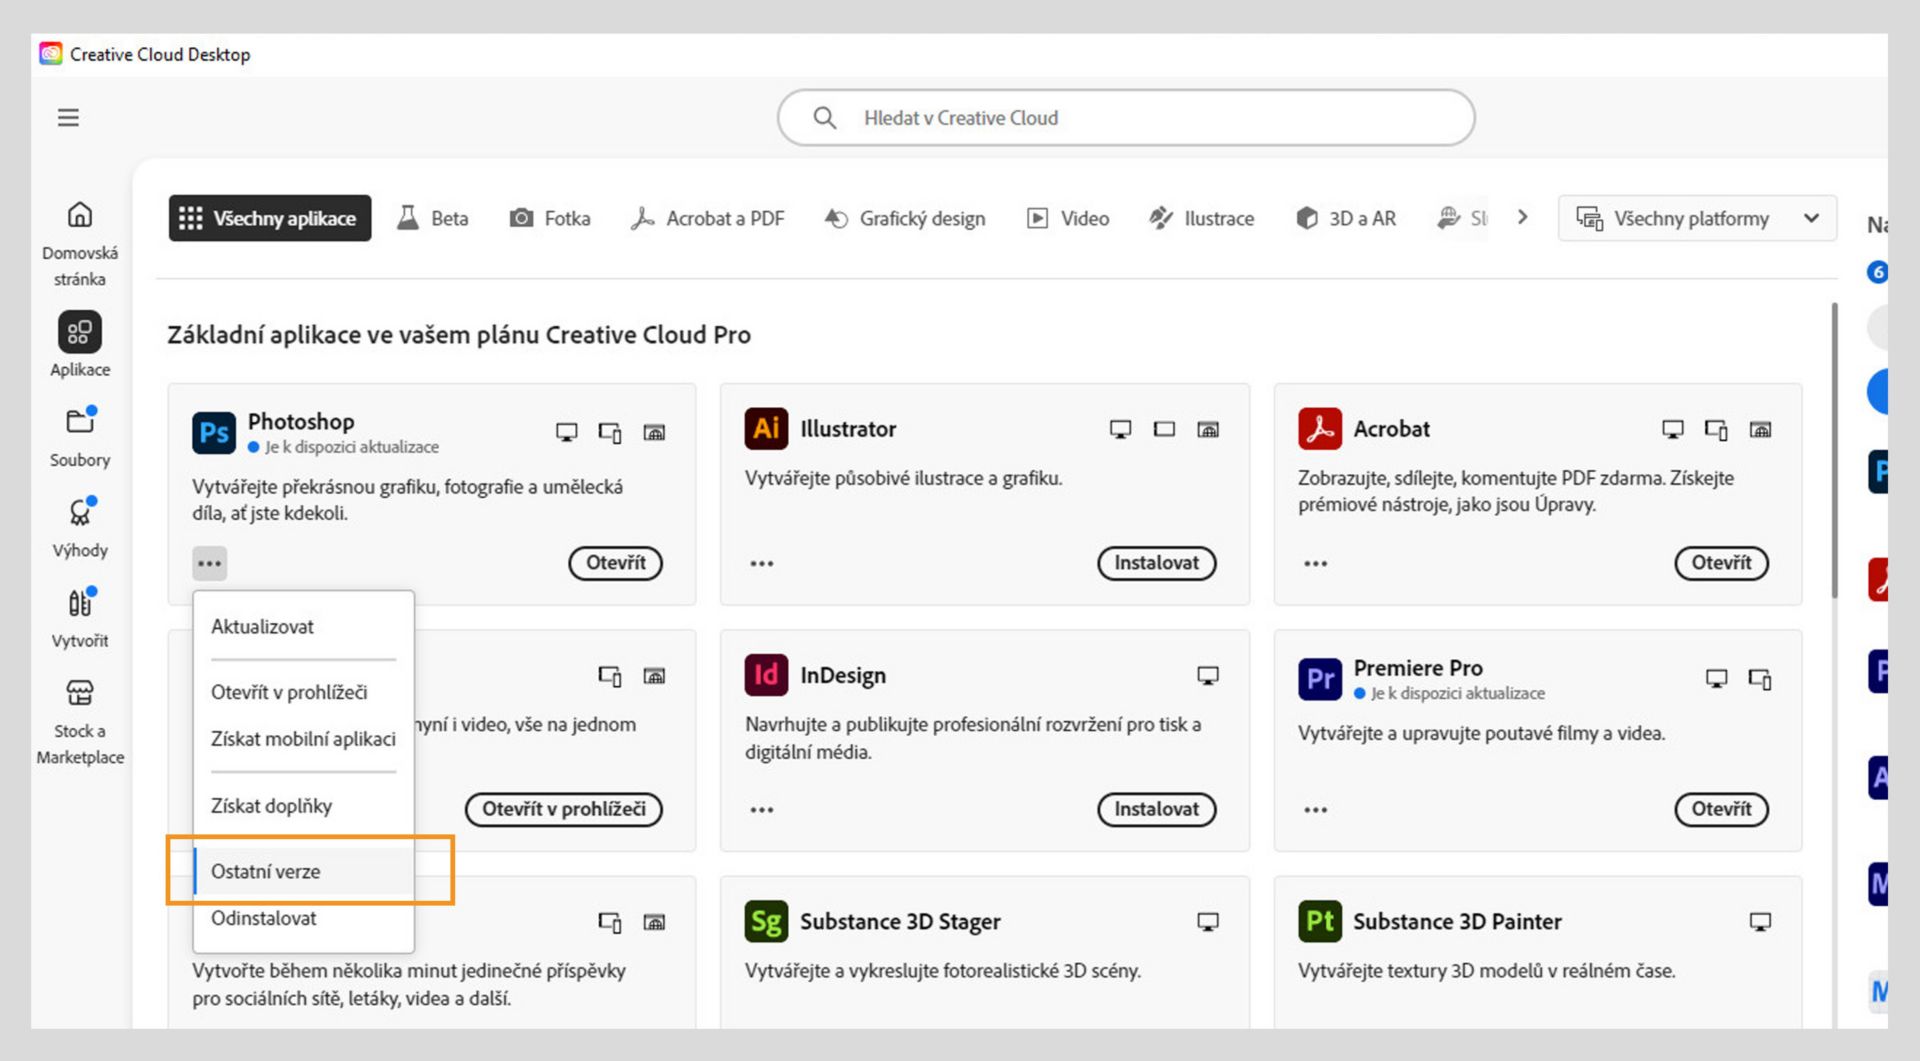Open Vytvořit in the sidebar
The image size is (1920, 1061).
[x=80, y=617]
